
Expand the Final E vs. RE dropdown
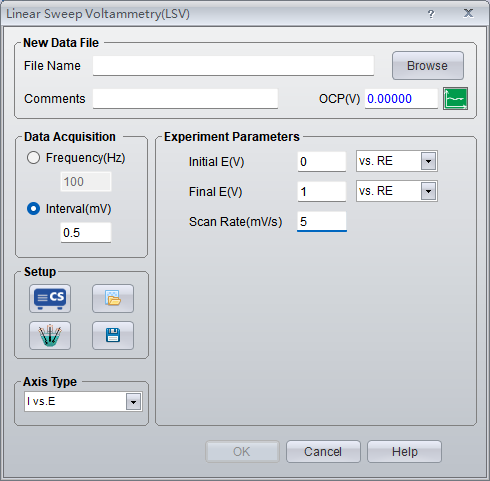[428, 191]
